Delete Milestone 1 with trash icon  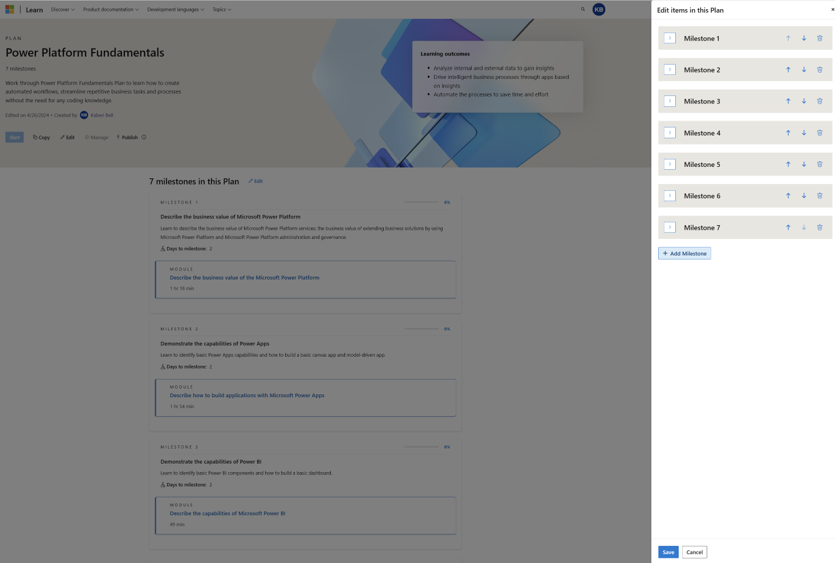(820, 38)
